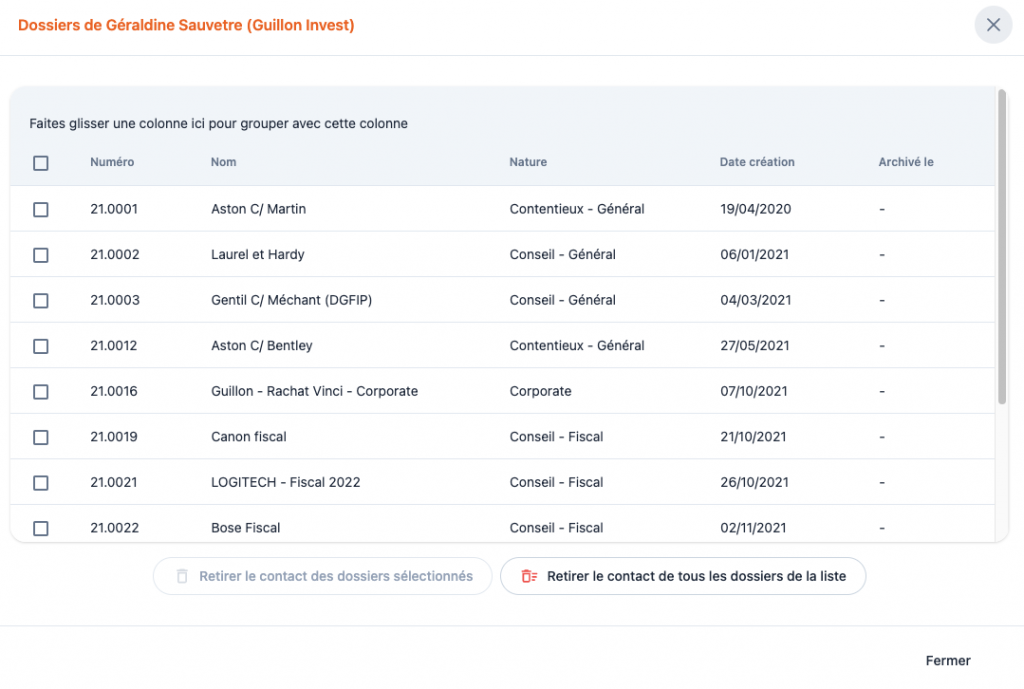The width and height of the screenshot is (1024, 689).
Task: Sort by the Nom column header
Action: [224, 162]
